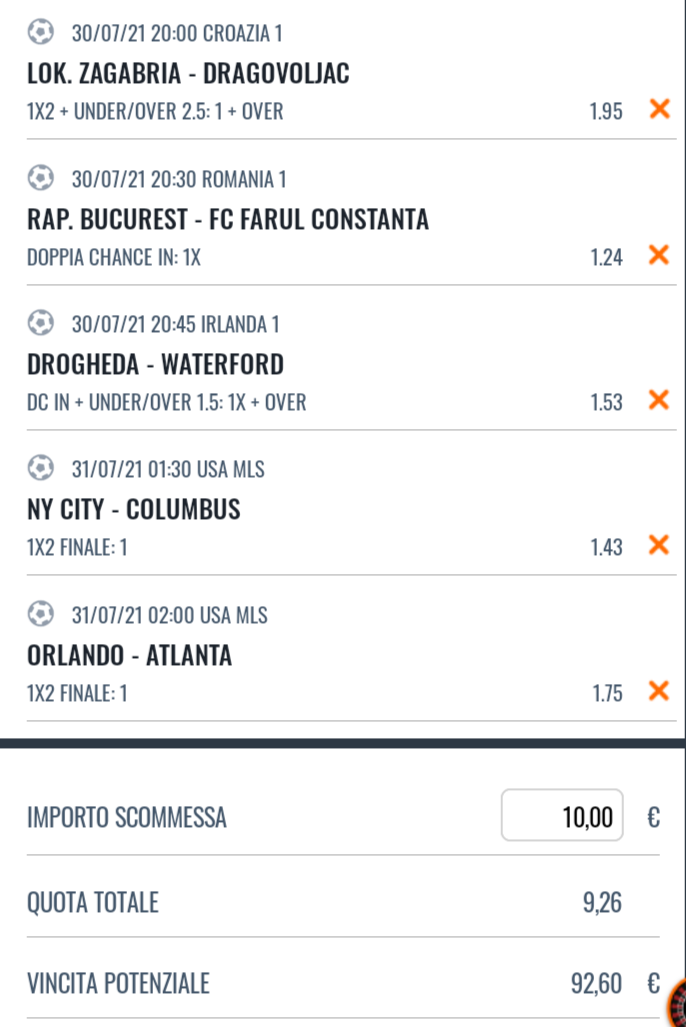Screen dimensions: 686x1027
Task: Click the 1.95 odds value
Action: pyautogui.click(x=606, y=111)
